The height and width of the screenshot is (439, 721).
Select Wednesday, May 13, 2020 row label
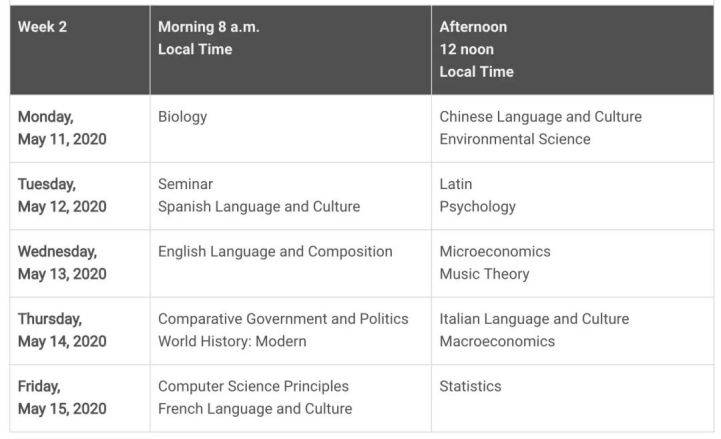[62, 262]
